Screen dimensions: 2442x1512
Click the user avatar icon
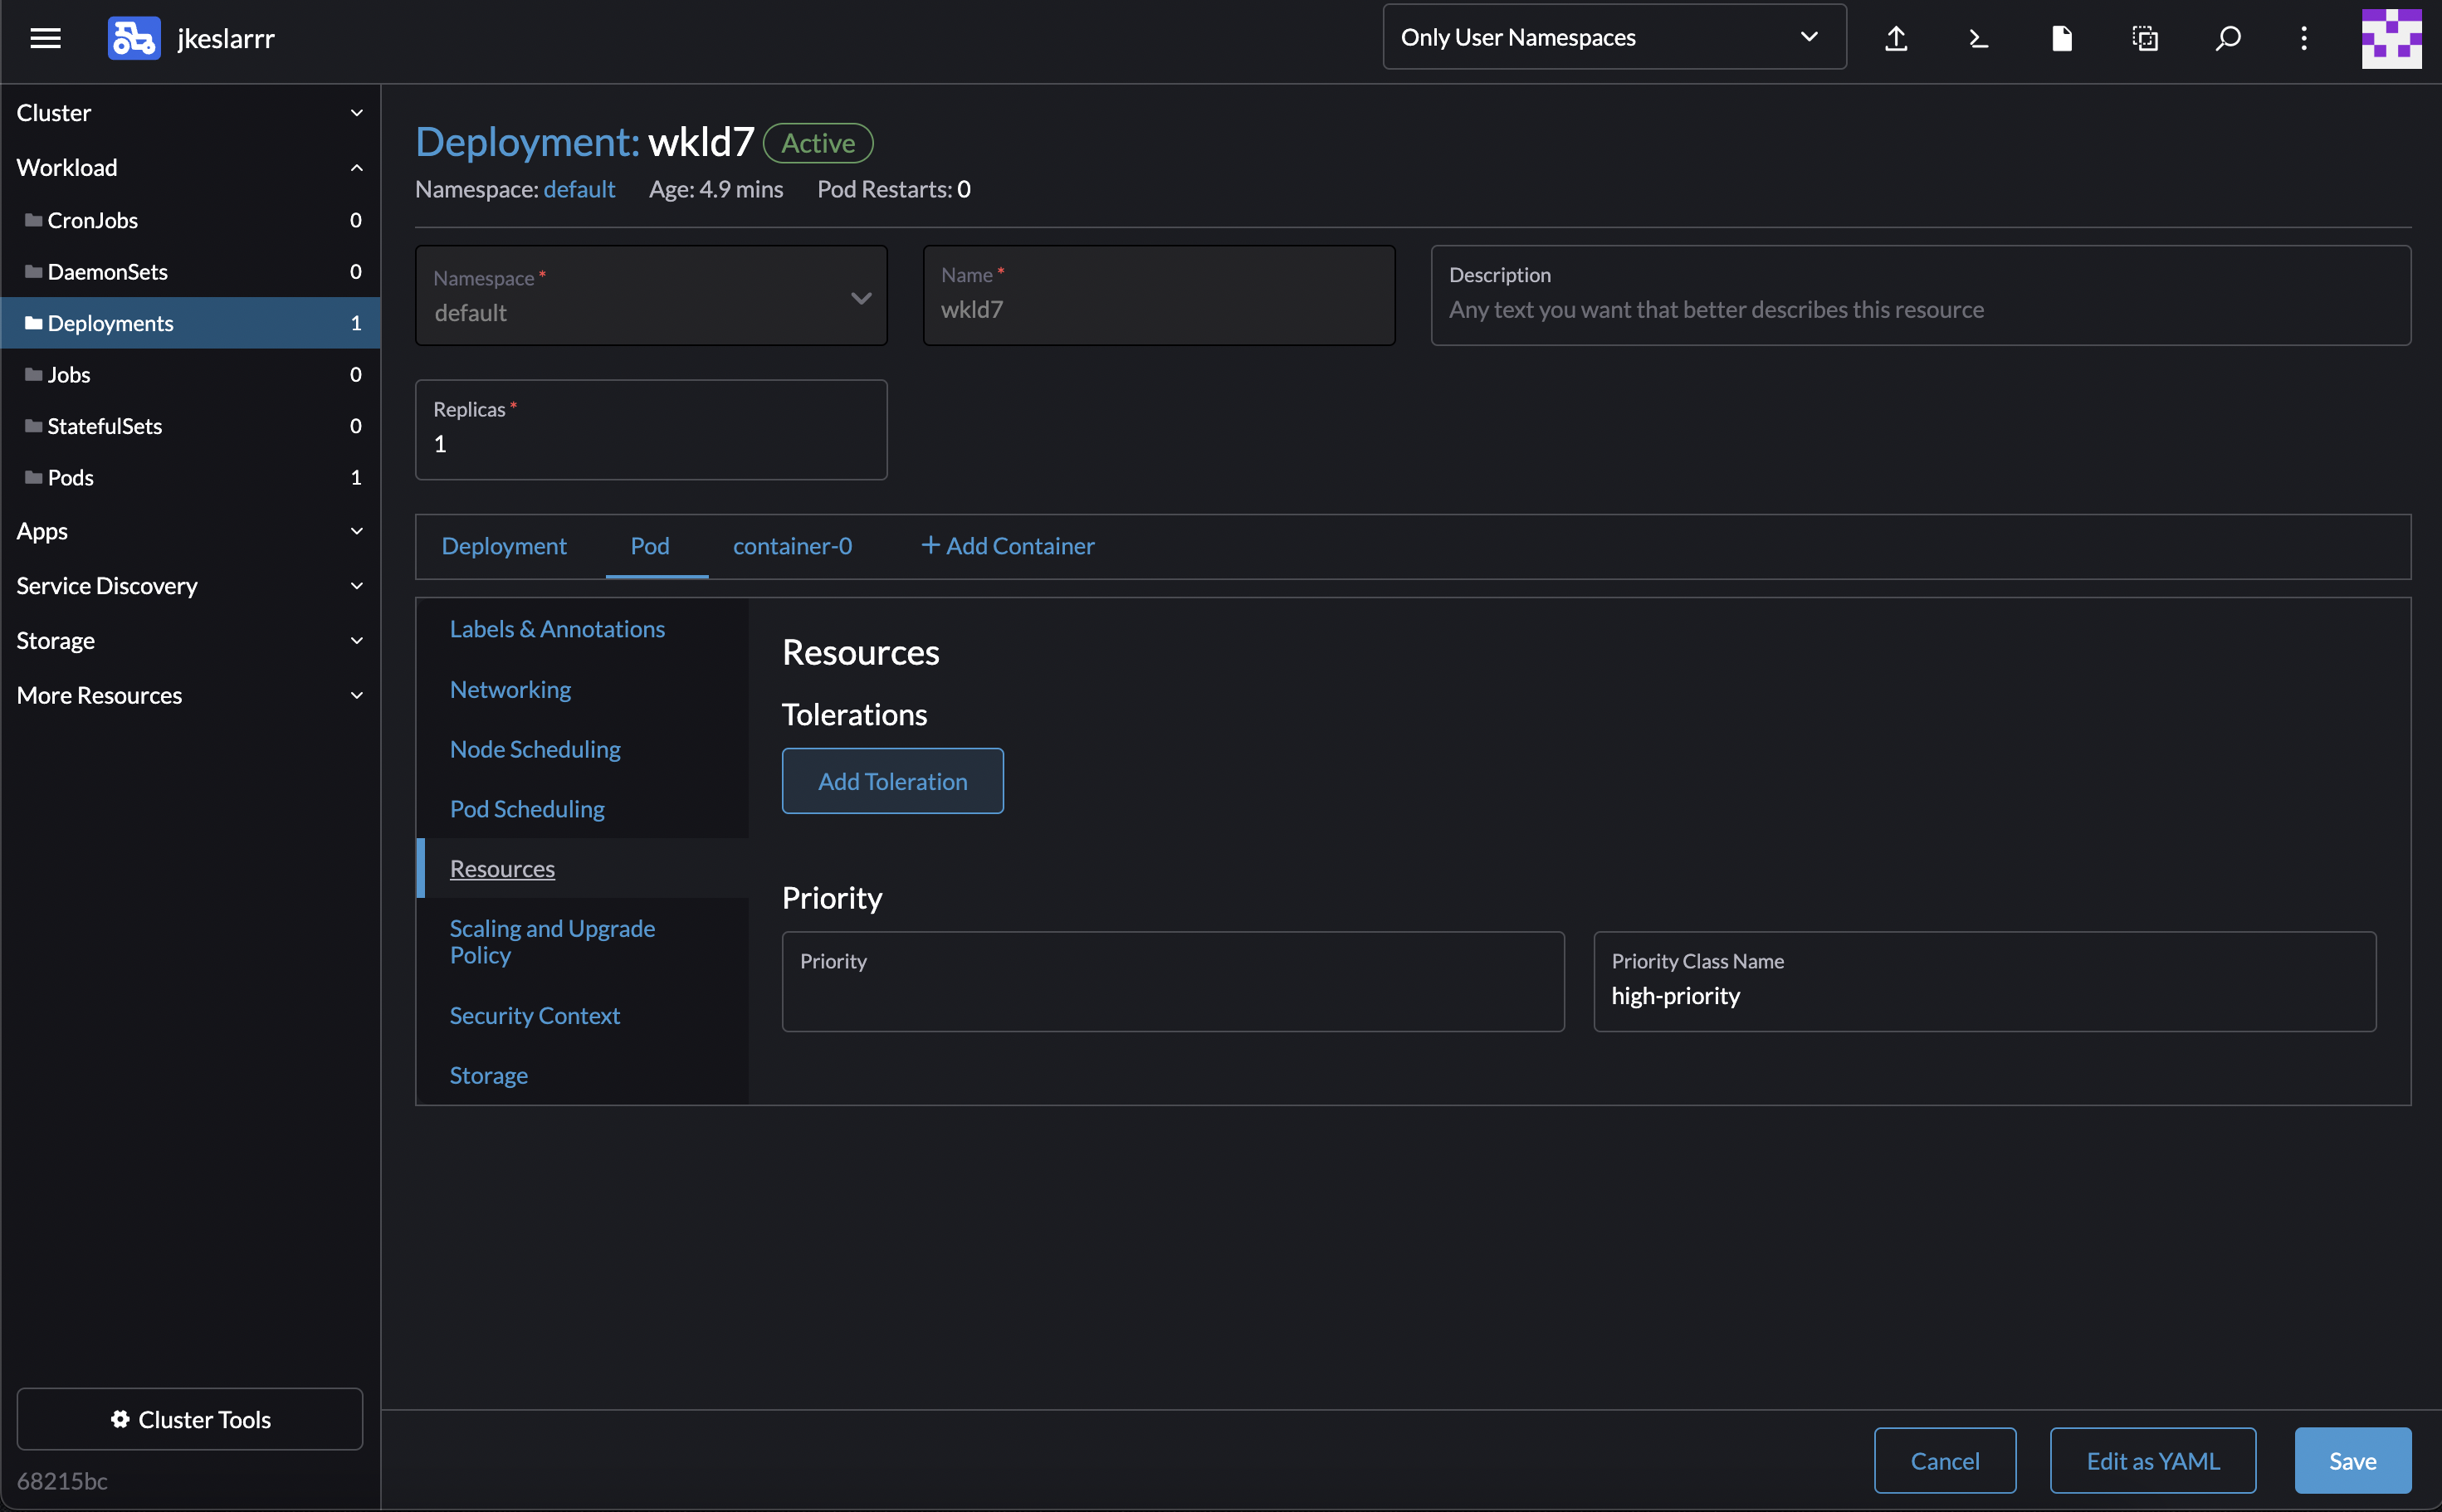click(x=2391, y=38)
